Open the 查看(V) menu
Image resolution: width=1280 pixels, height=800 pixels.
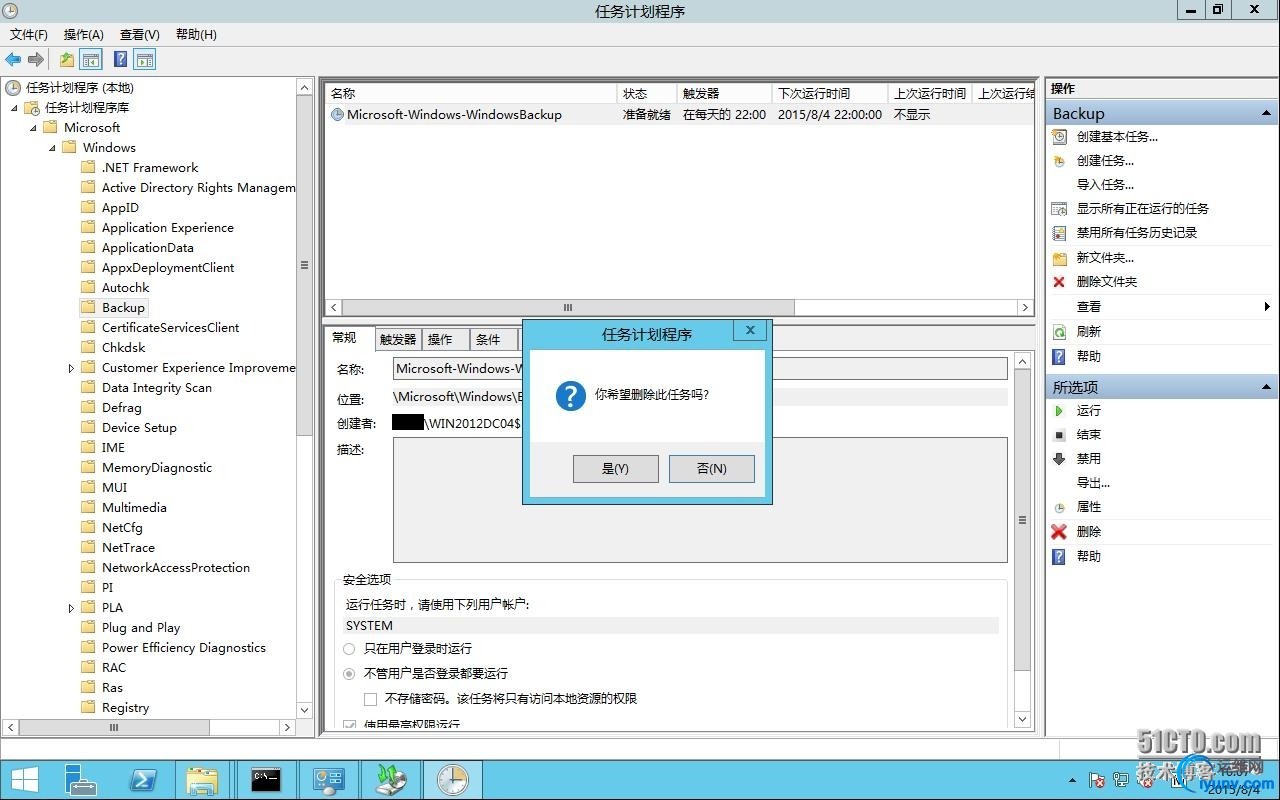140,35
